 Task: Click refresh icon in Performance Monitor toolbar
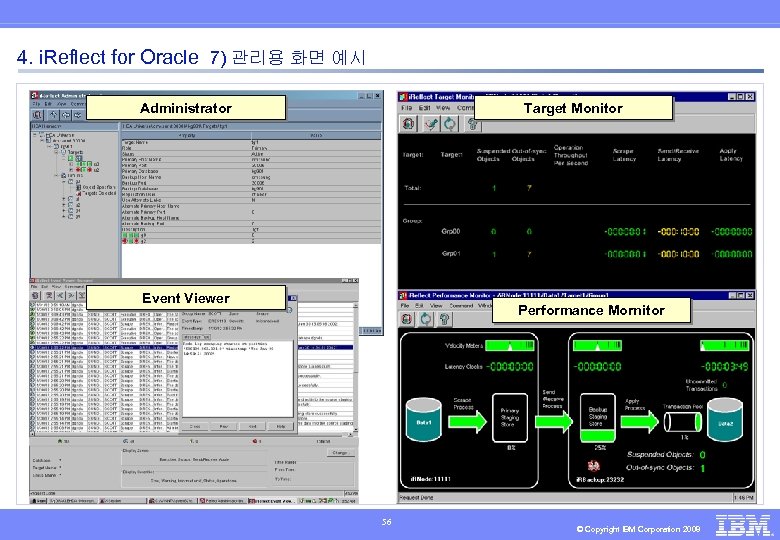[426, 319]
